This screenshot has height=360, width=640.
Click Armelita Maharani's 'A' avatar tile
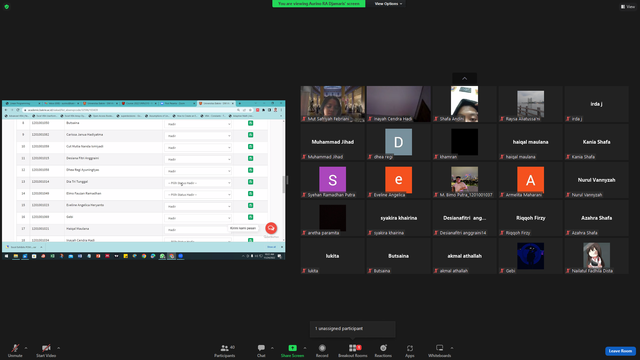coord(531,180)
